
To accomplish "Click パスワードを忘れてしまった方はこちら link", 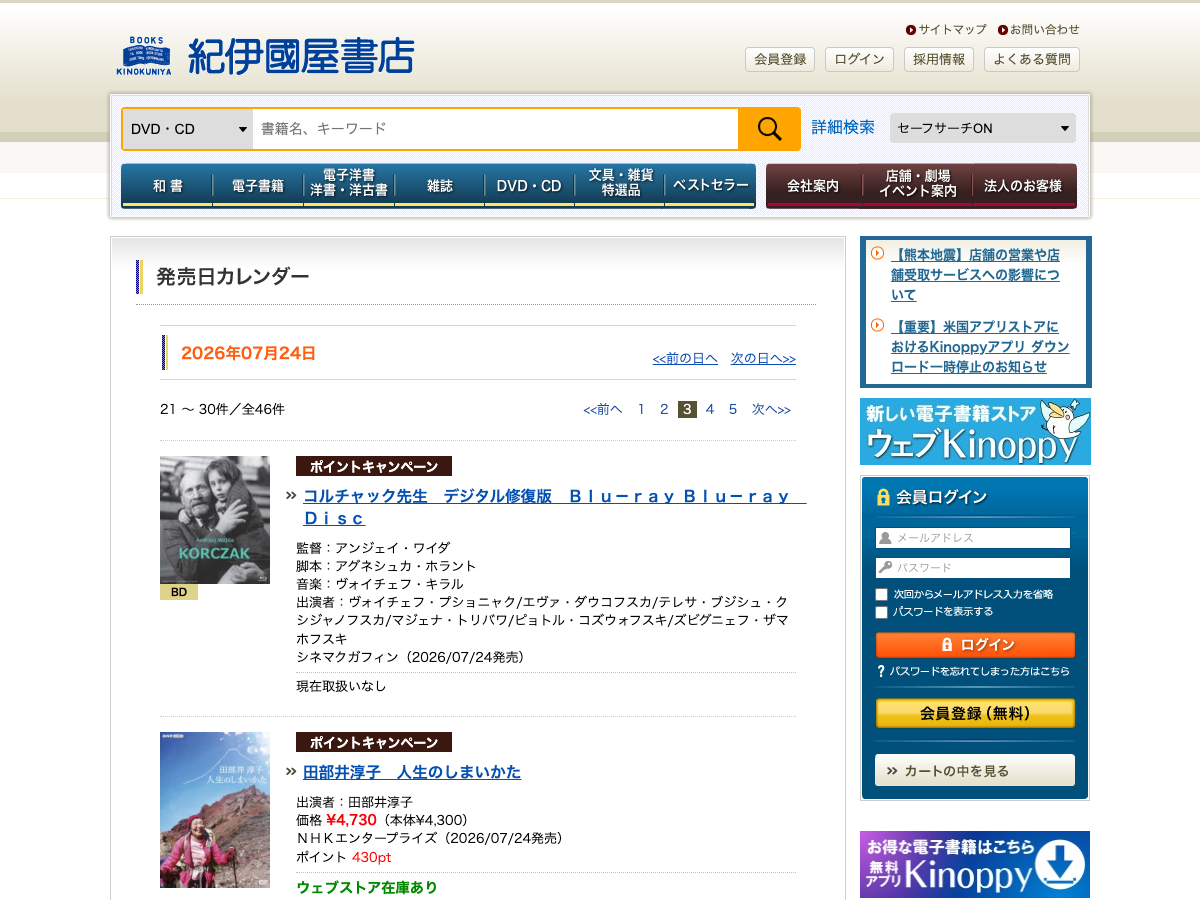I will pyautogui.click(x=980, y=671).
